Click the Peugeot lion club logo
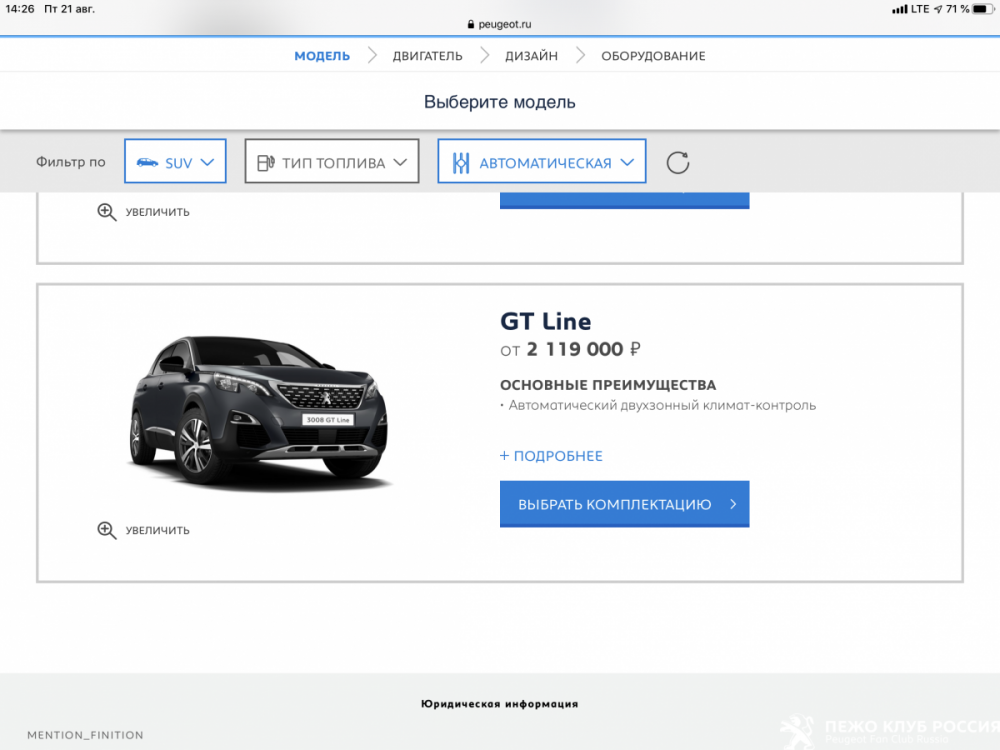This screenshot has height=750, width=1000. [x=797, y=731]
